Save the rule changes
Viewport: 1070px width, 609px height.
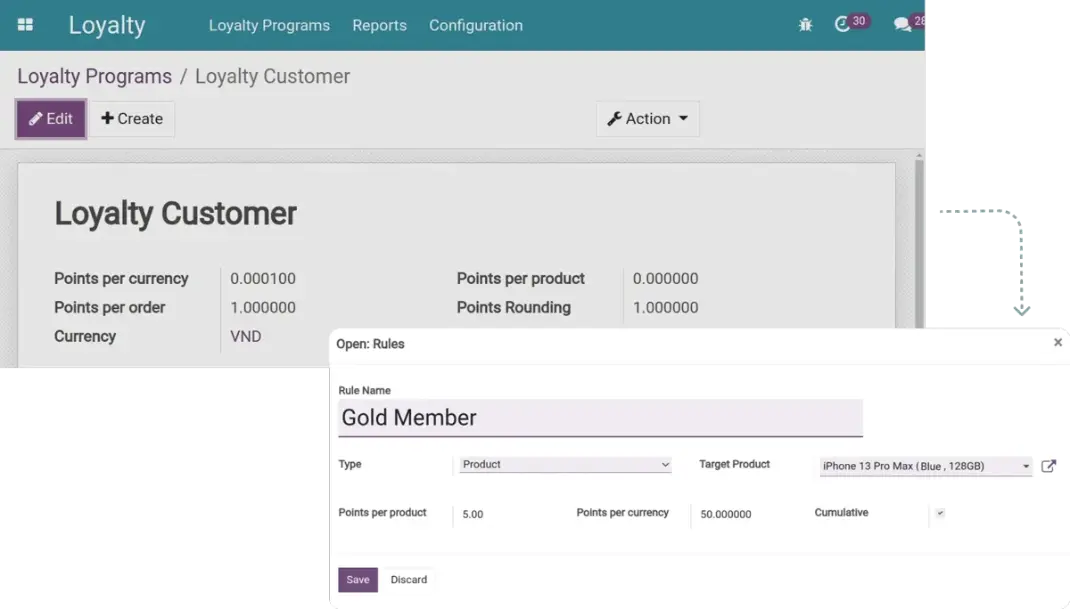[x=358, y=580]
